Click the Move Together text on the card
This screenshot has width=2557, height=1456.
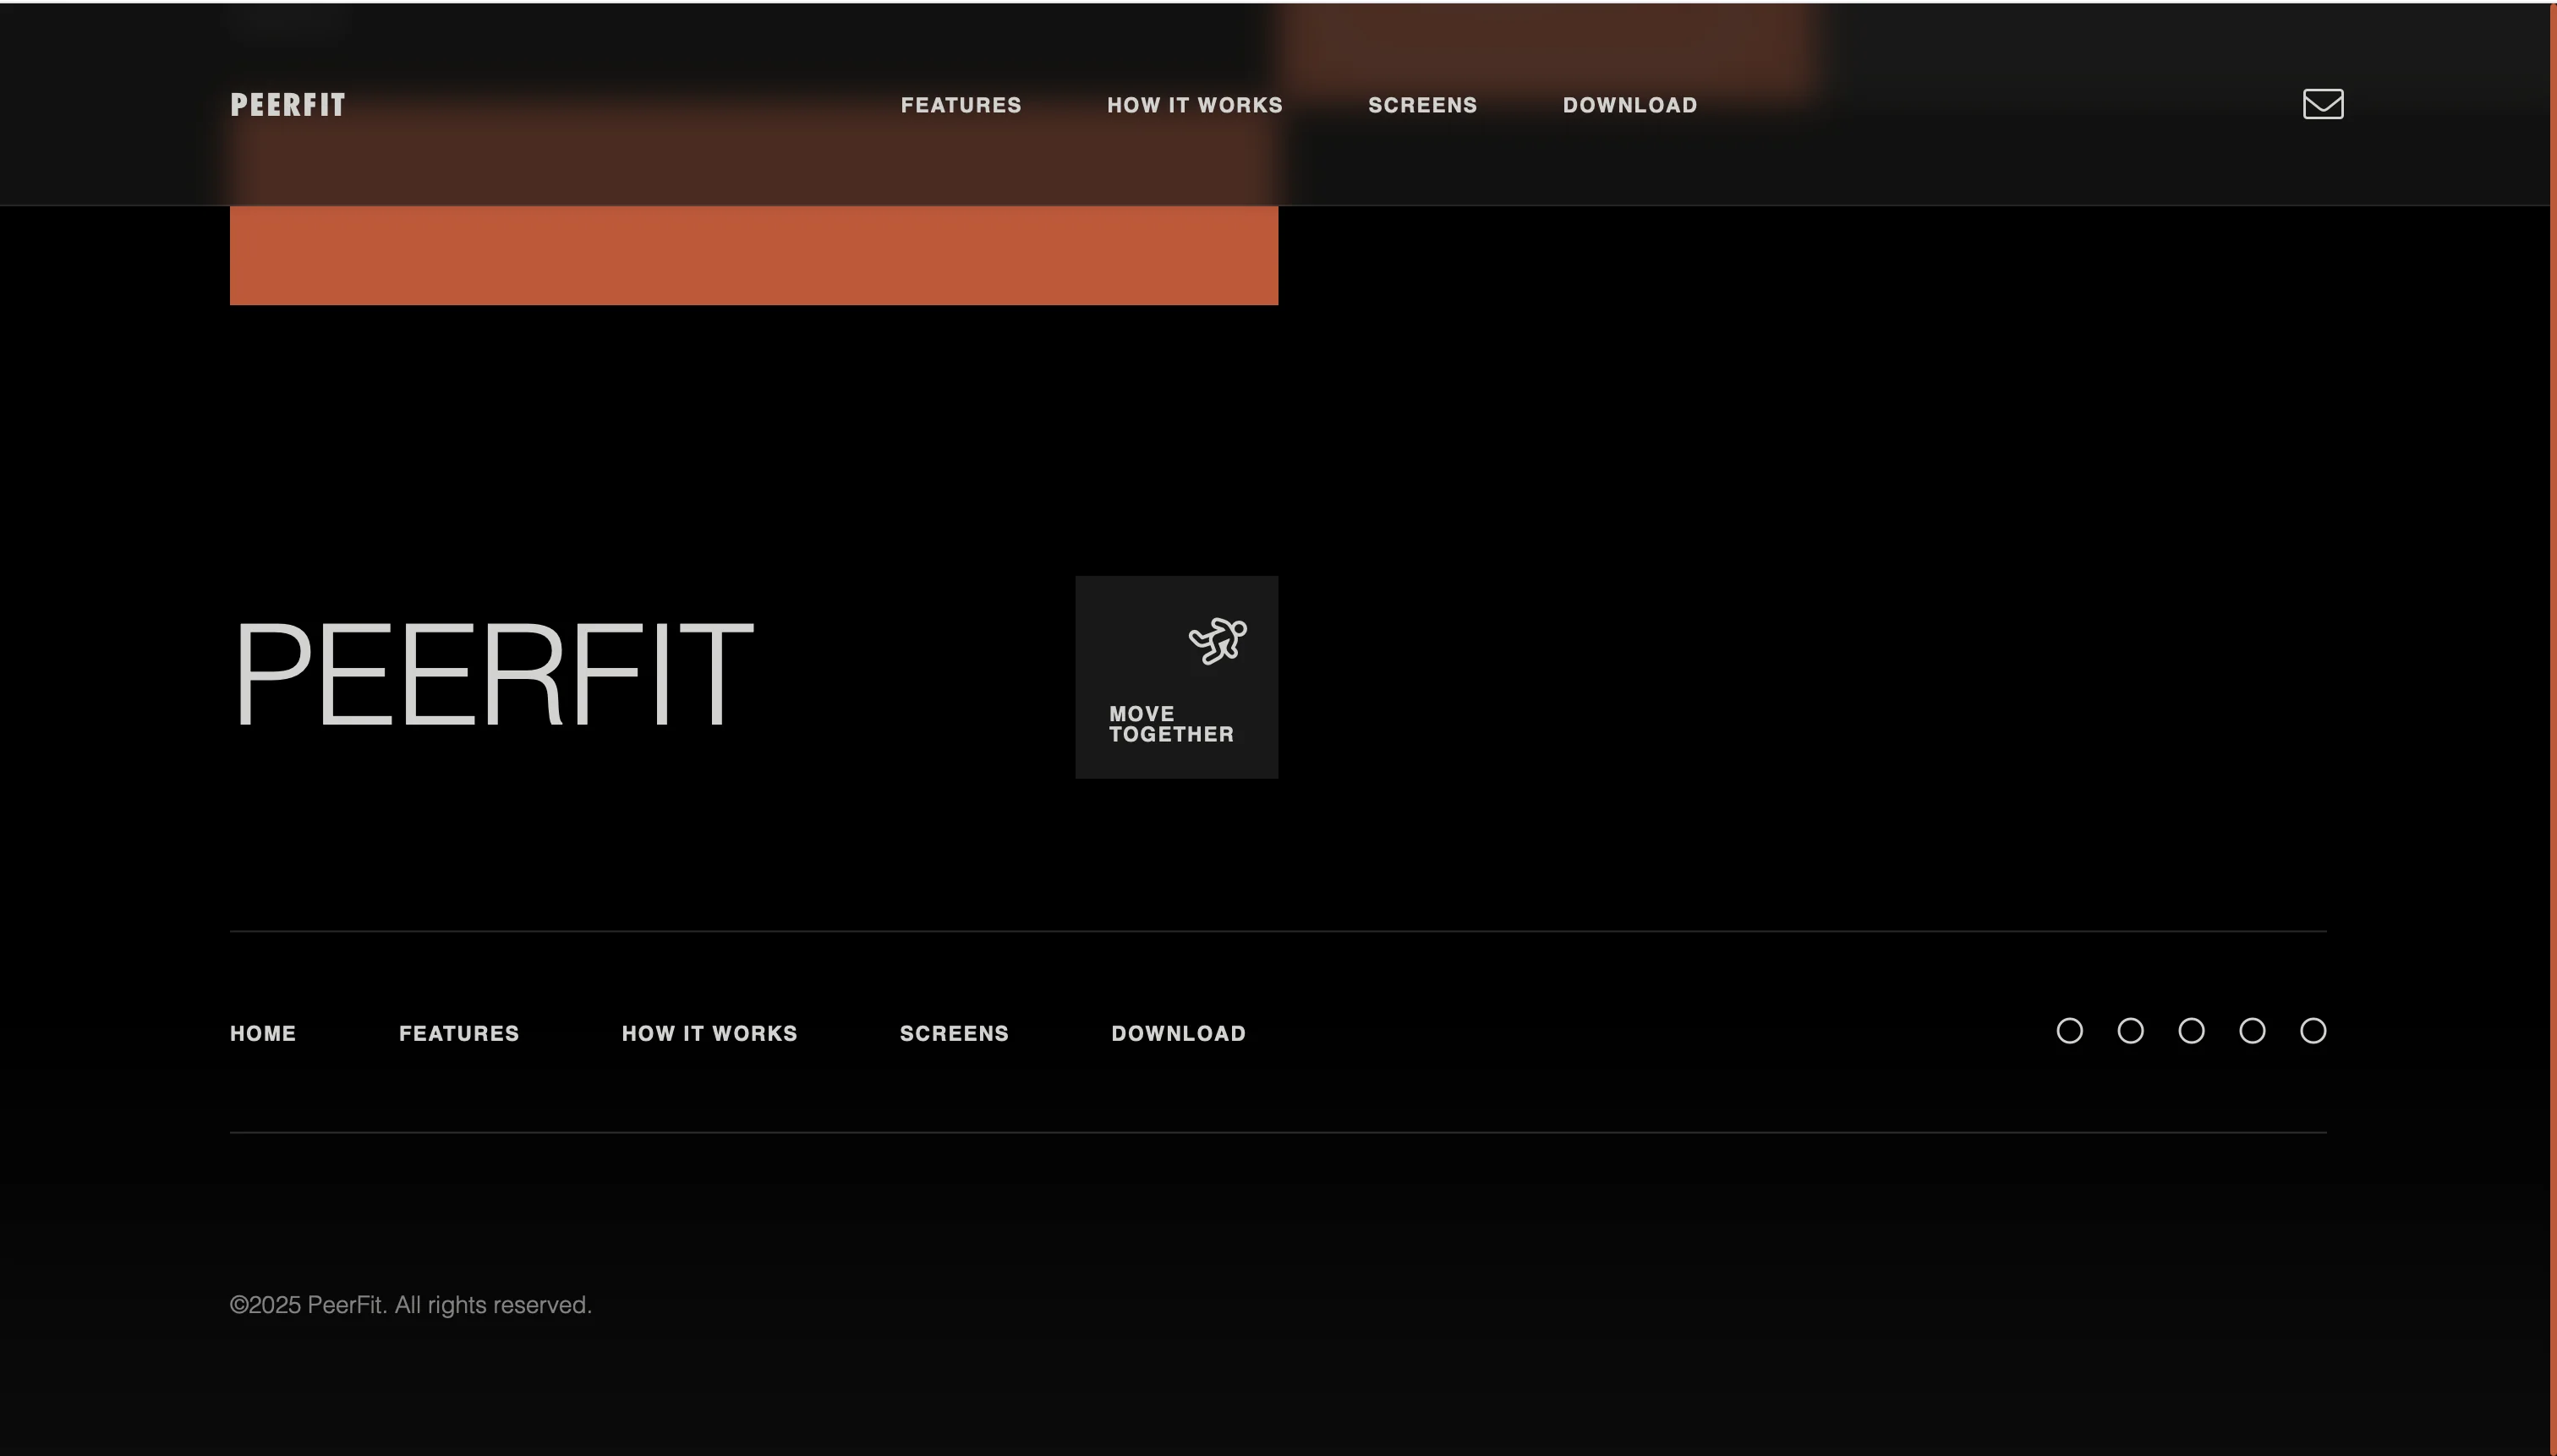(1171, 724)
